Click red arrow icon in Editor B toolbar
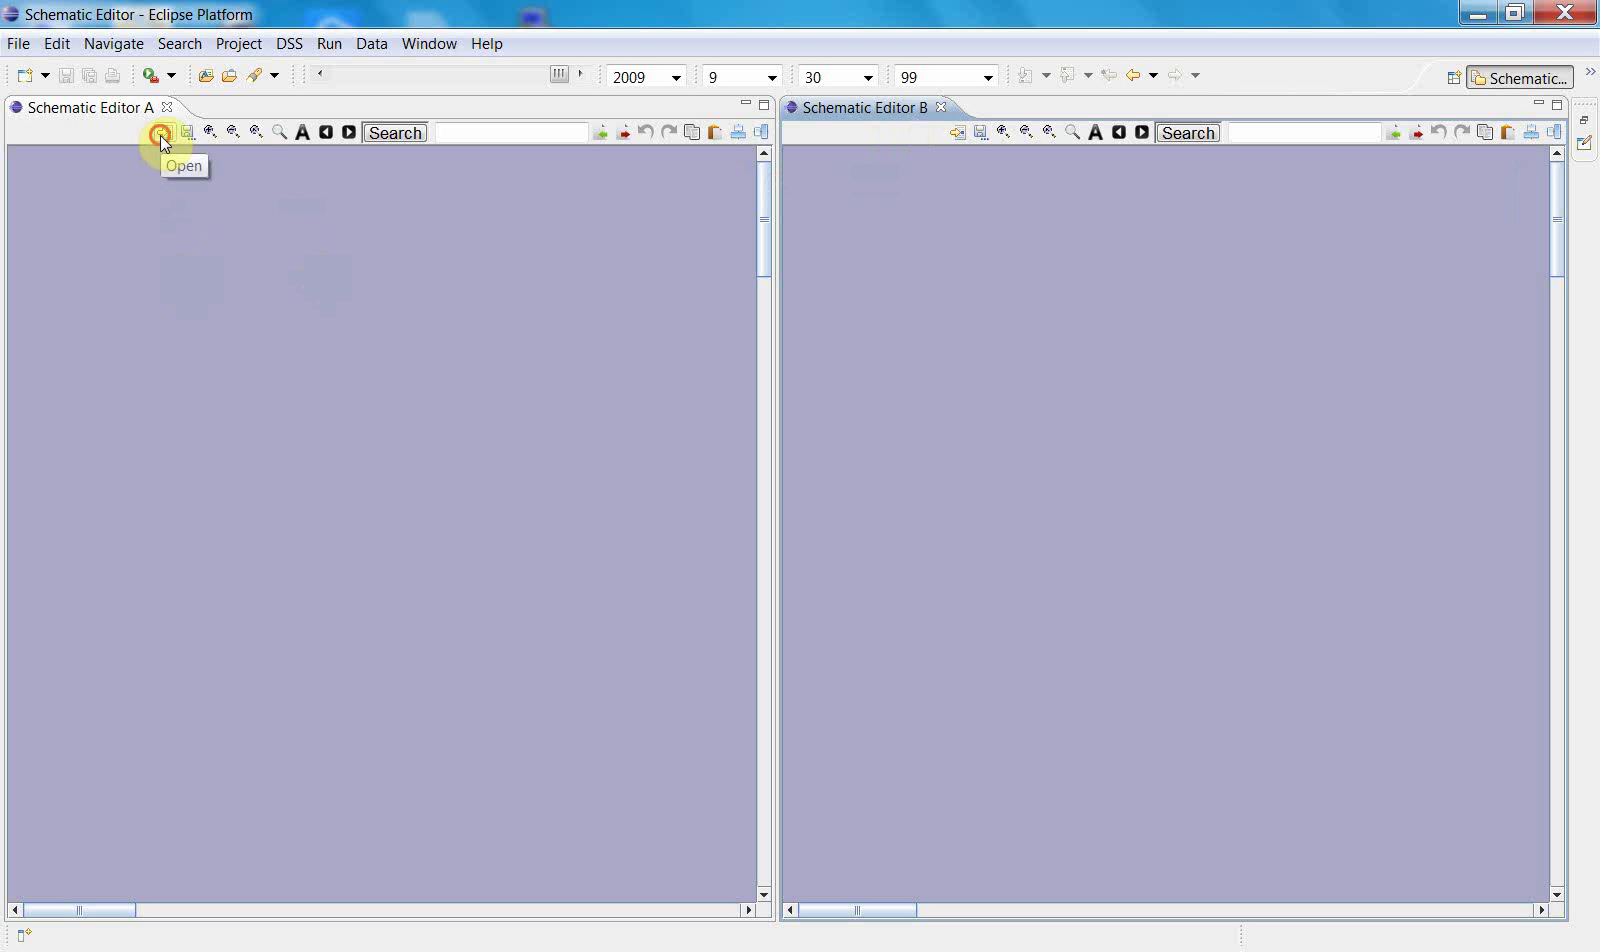 click(1416, 133)
